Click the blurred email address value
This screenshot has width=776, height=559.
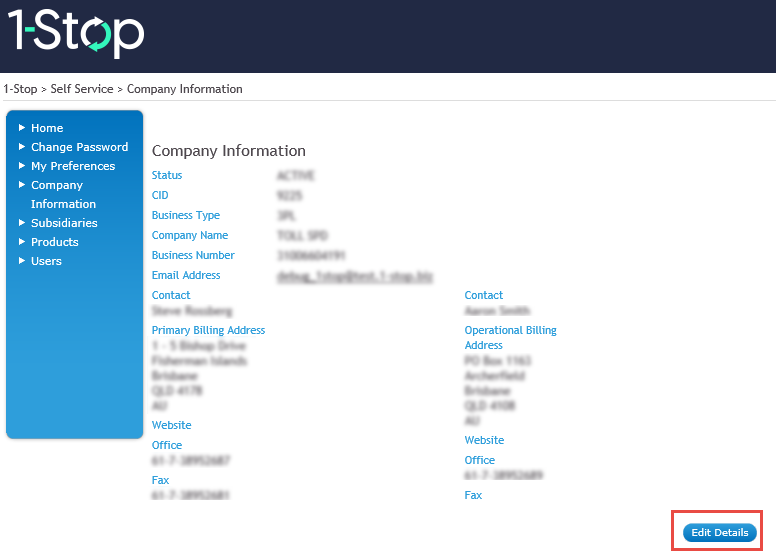click(354, 276)
